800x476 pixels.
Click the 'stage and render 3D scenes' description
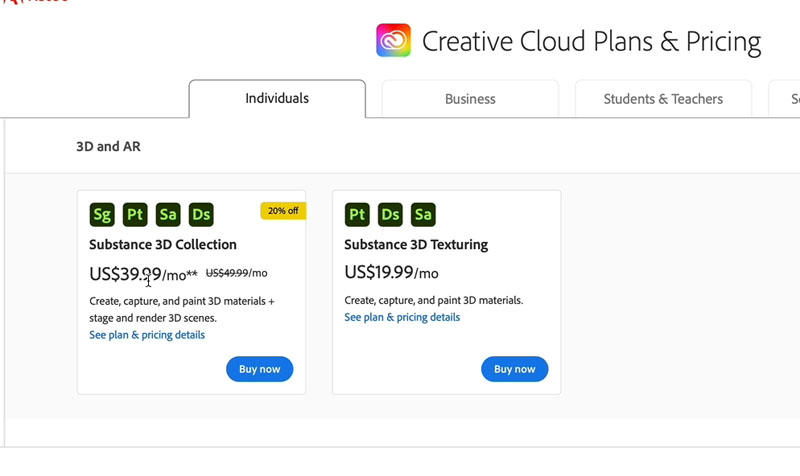(153, 318)
